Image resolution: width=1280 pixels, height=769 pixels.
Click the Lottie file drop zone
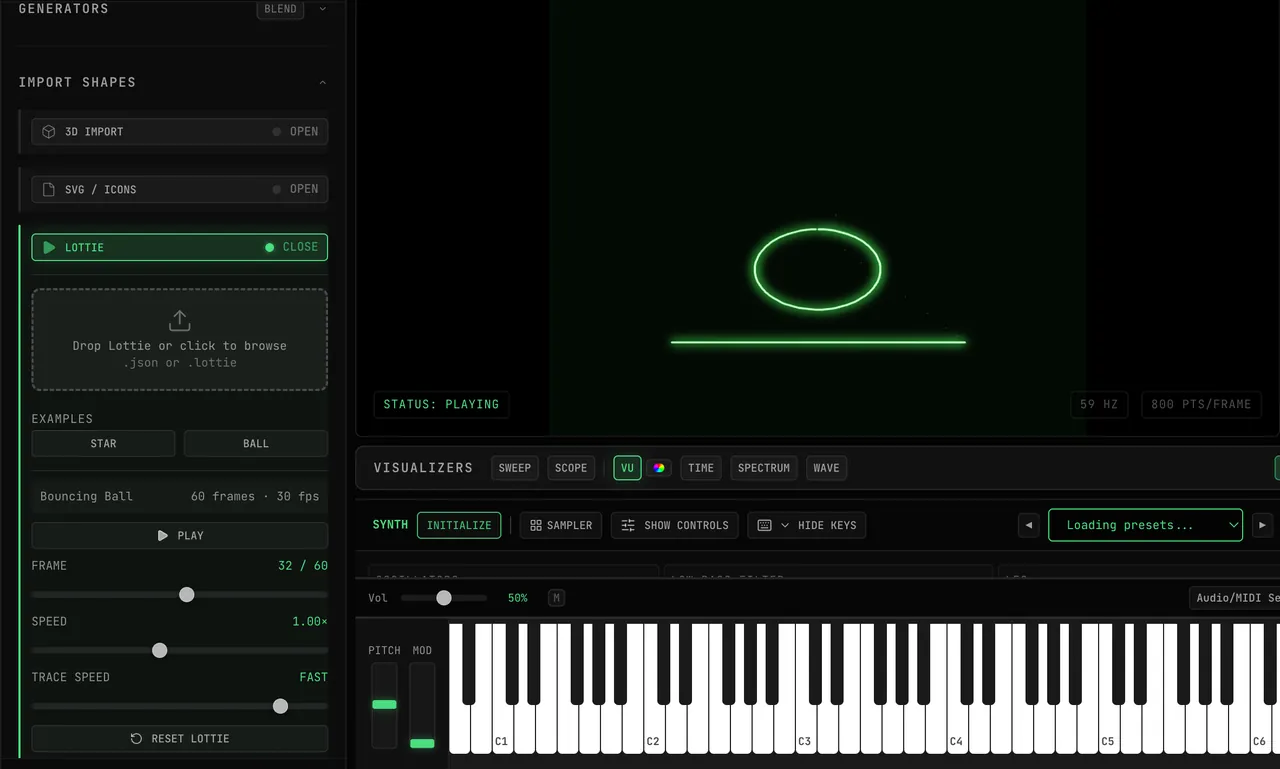click(x=179, y=339)
